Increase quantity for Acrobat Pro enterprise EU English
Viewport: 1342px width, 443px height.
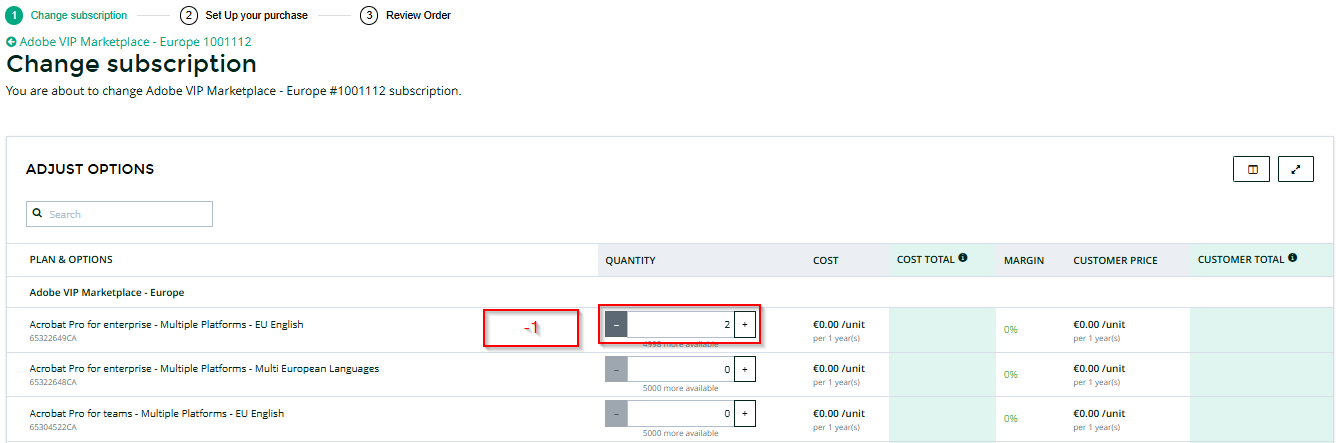pos(744,325)
